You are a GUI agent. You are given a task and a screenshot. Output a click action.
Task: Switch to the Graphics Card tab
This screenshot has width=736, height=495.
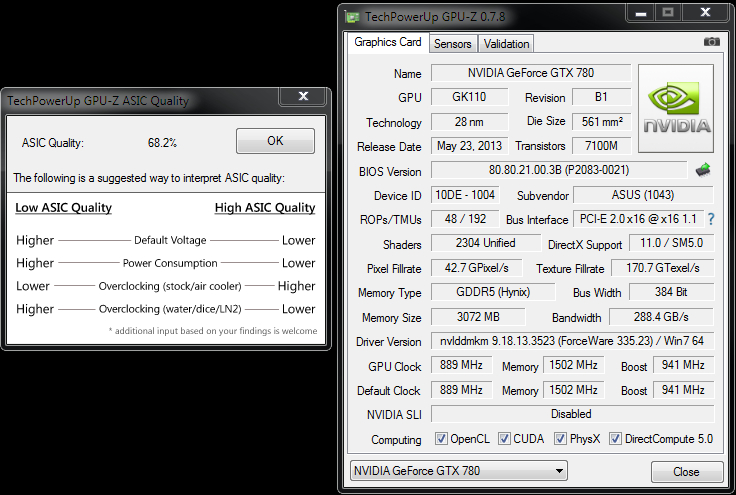click(x=388, y=42)
